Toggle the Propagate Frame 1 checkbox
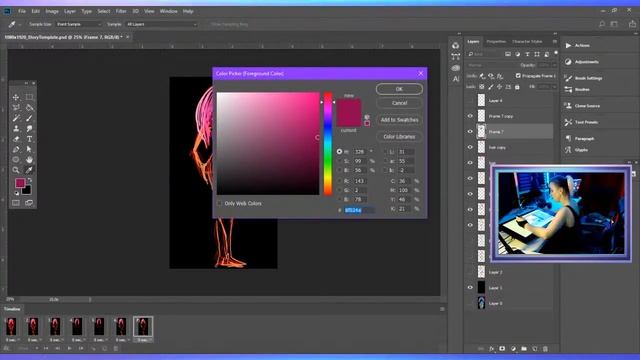Viewport: 640px width, 360px height. click(x=518, y=76)
